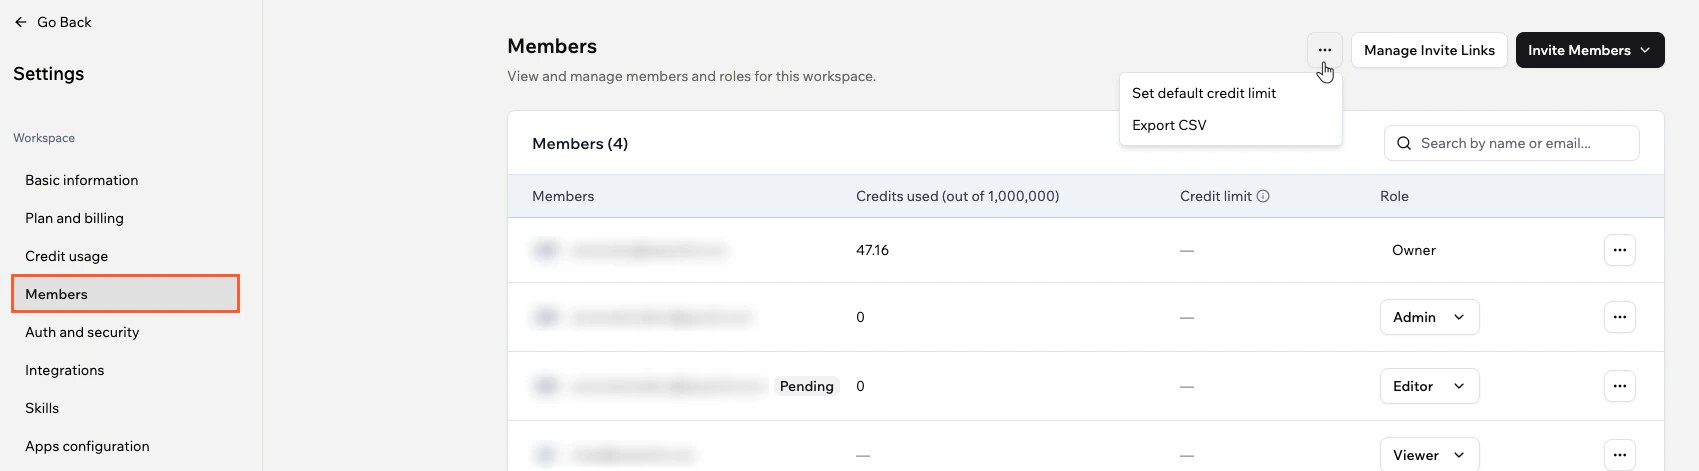This screenshot has width=1699, height=471.
Task: Open the members page more-options ellipsis button
Action: click(1324, 50)
